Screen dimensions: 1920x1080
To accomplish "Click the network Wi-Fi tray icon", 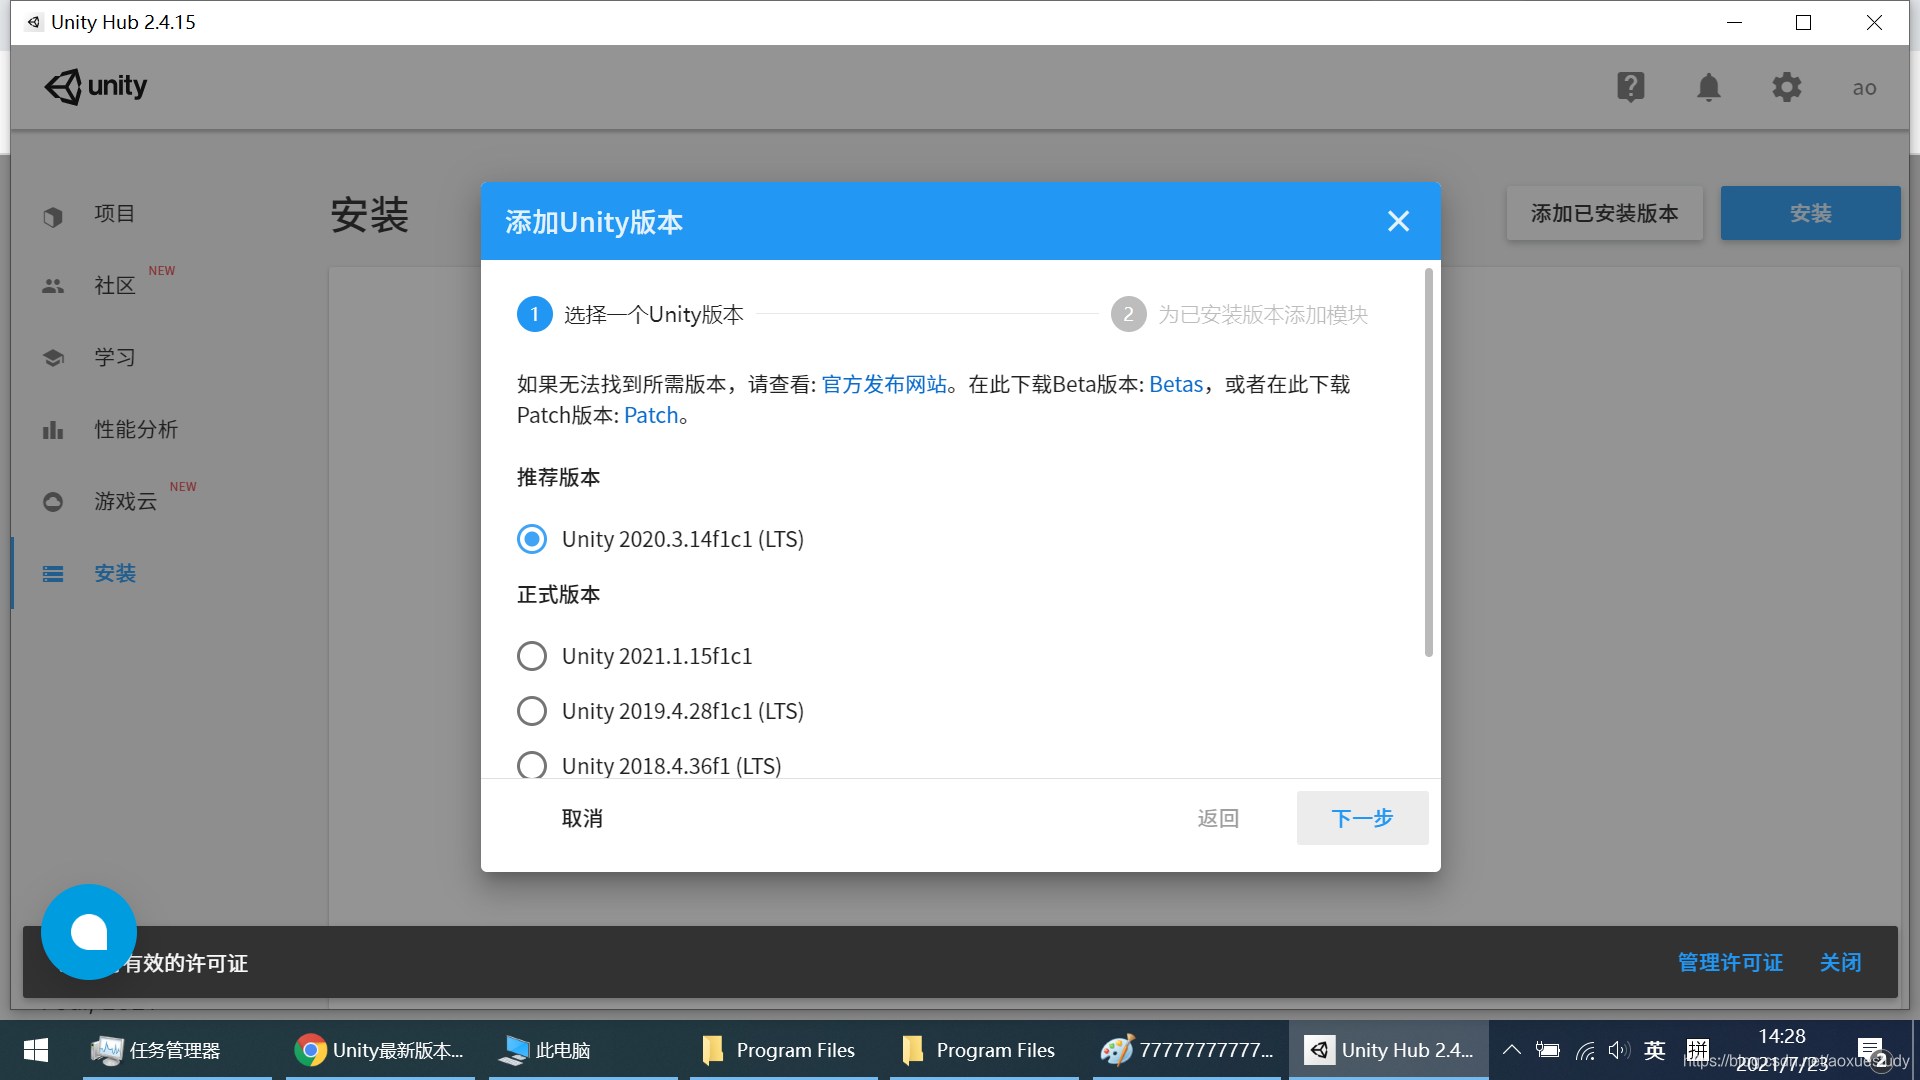I will [x=1585, y=1050].
